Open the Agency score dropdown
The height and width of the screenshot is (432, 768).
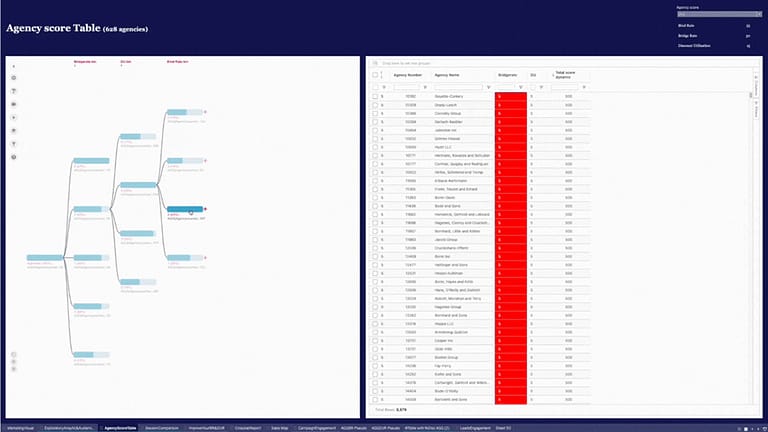[714, 15]
